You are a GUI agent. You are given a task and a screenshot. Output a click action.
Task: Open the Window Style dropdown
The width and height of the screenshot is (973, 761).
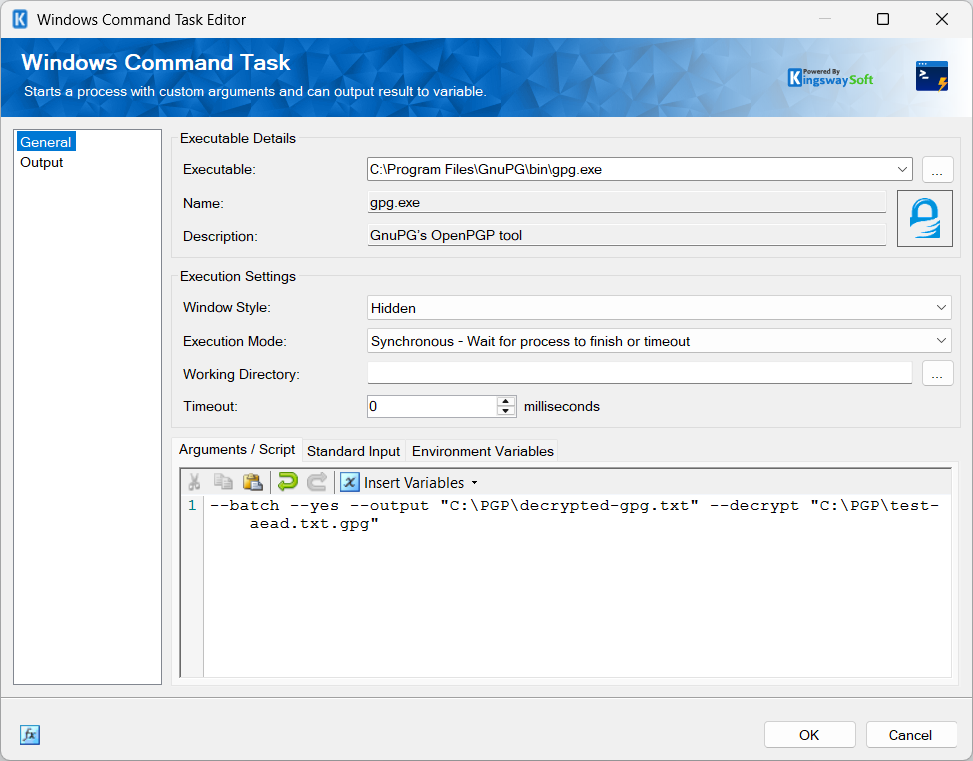click(941, 308)
